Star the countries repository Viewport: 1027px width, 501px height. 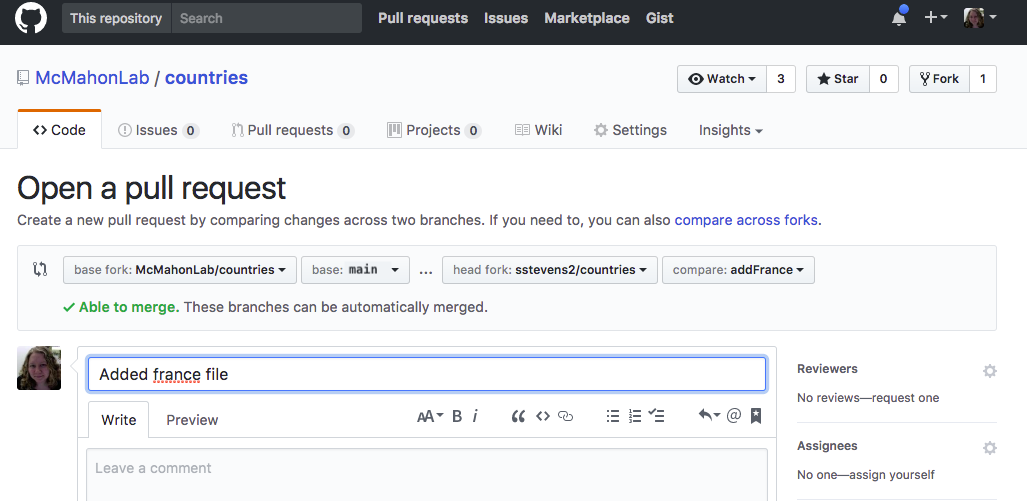[838, 79]
